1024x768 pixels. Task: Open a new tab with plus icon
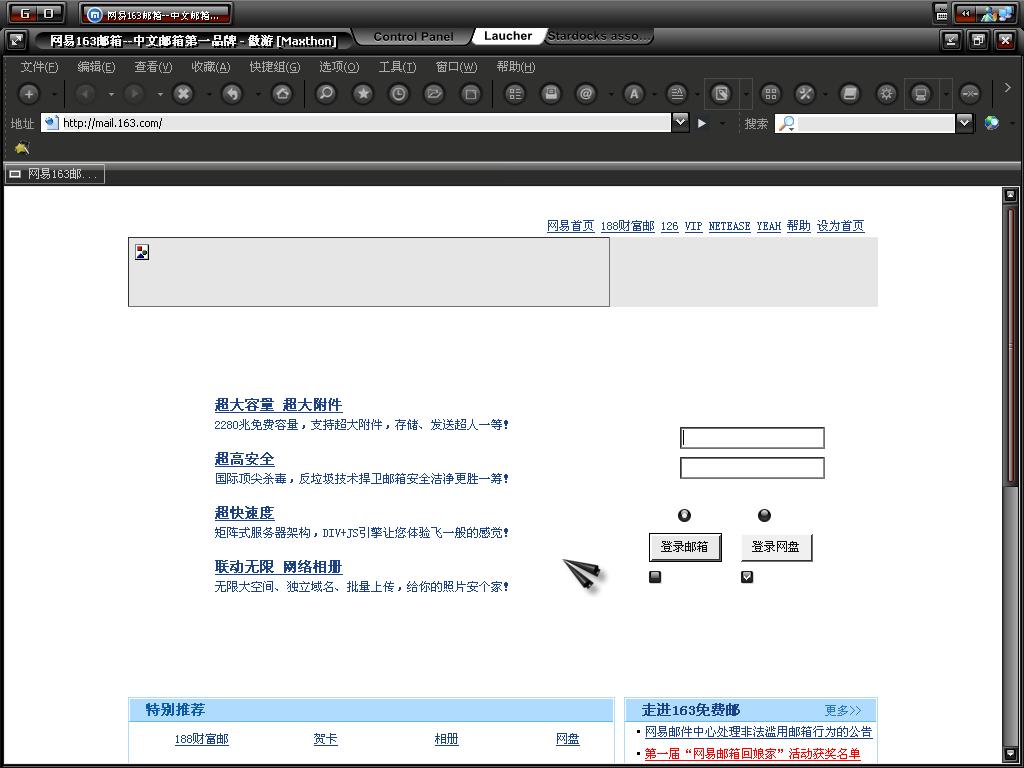coord(28,94)
